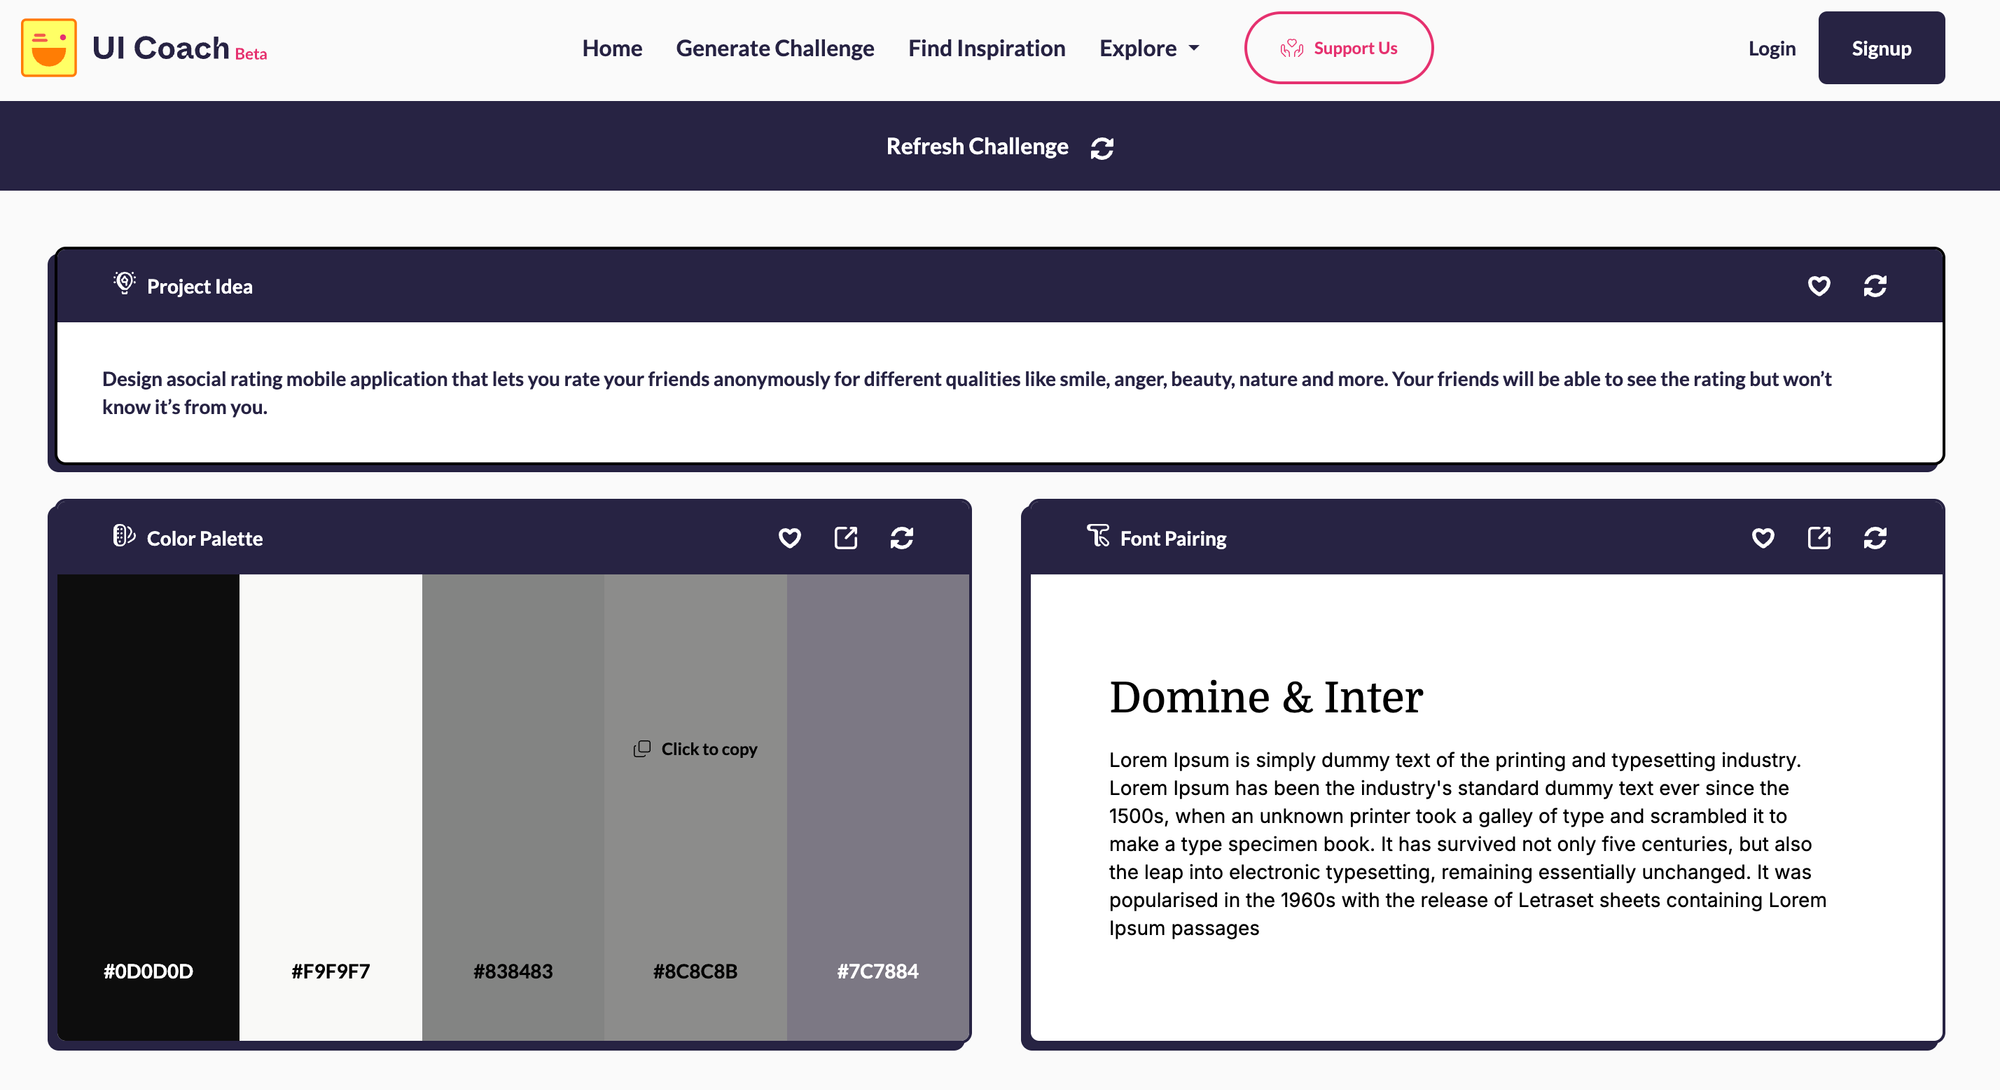Refresh the Color Palette

901,538
